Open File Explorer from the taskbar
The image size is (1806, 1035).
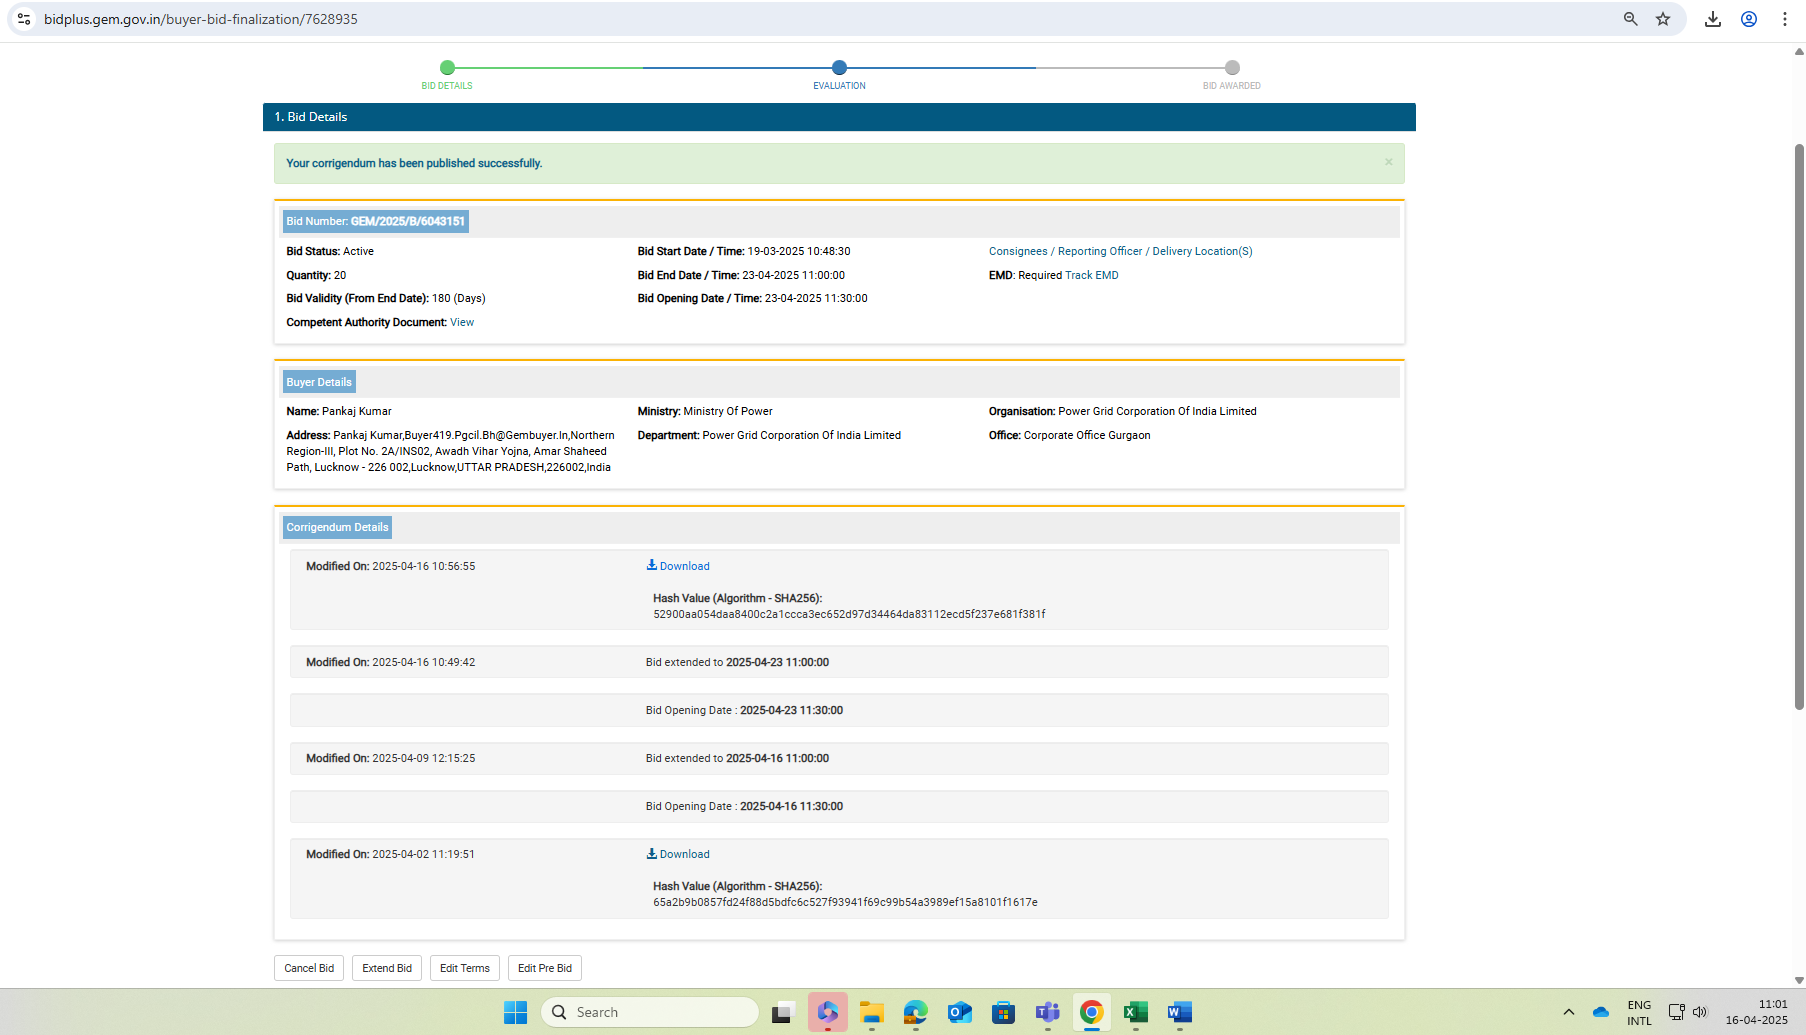(872, 1012)
